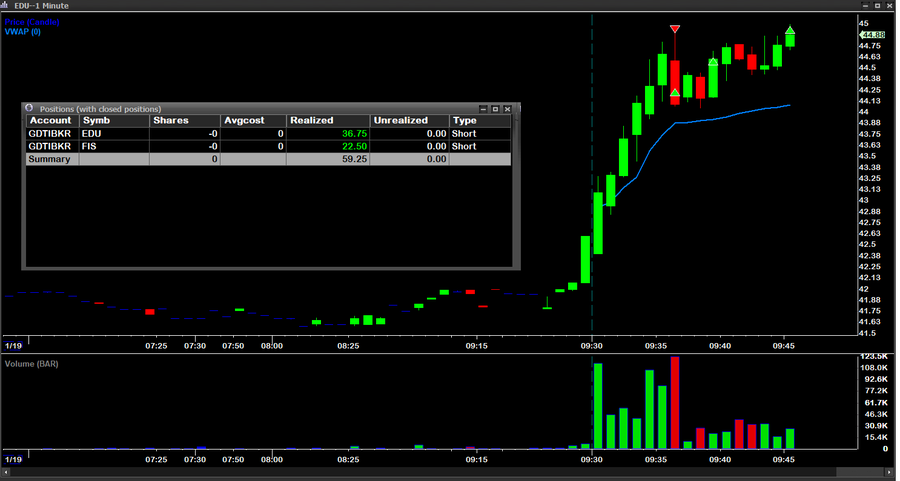Click the right arrow of bottom scrollbar
Screen dimensions: 900x481
pyautogui.click(x=891, y=473)
